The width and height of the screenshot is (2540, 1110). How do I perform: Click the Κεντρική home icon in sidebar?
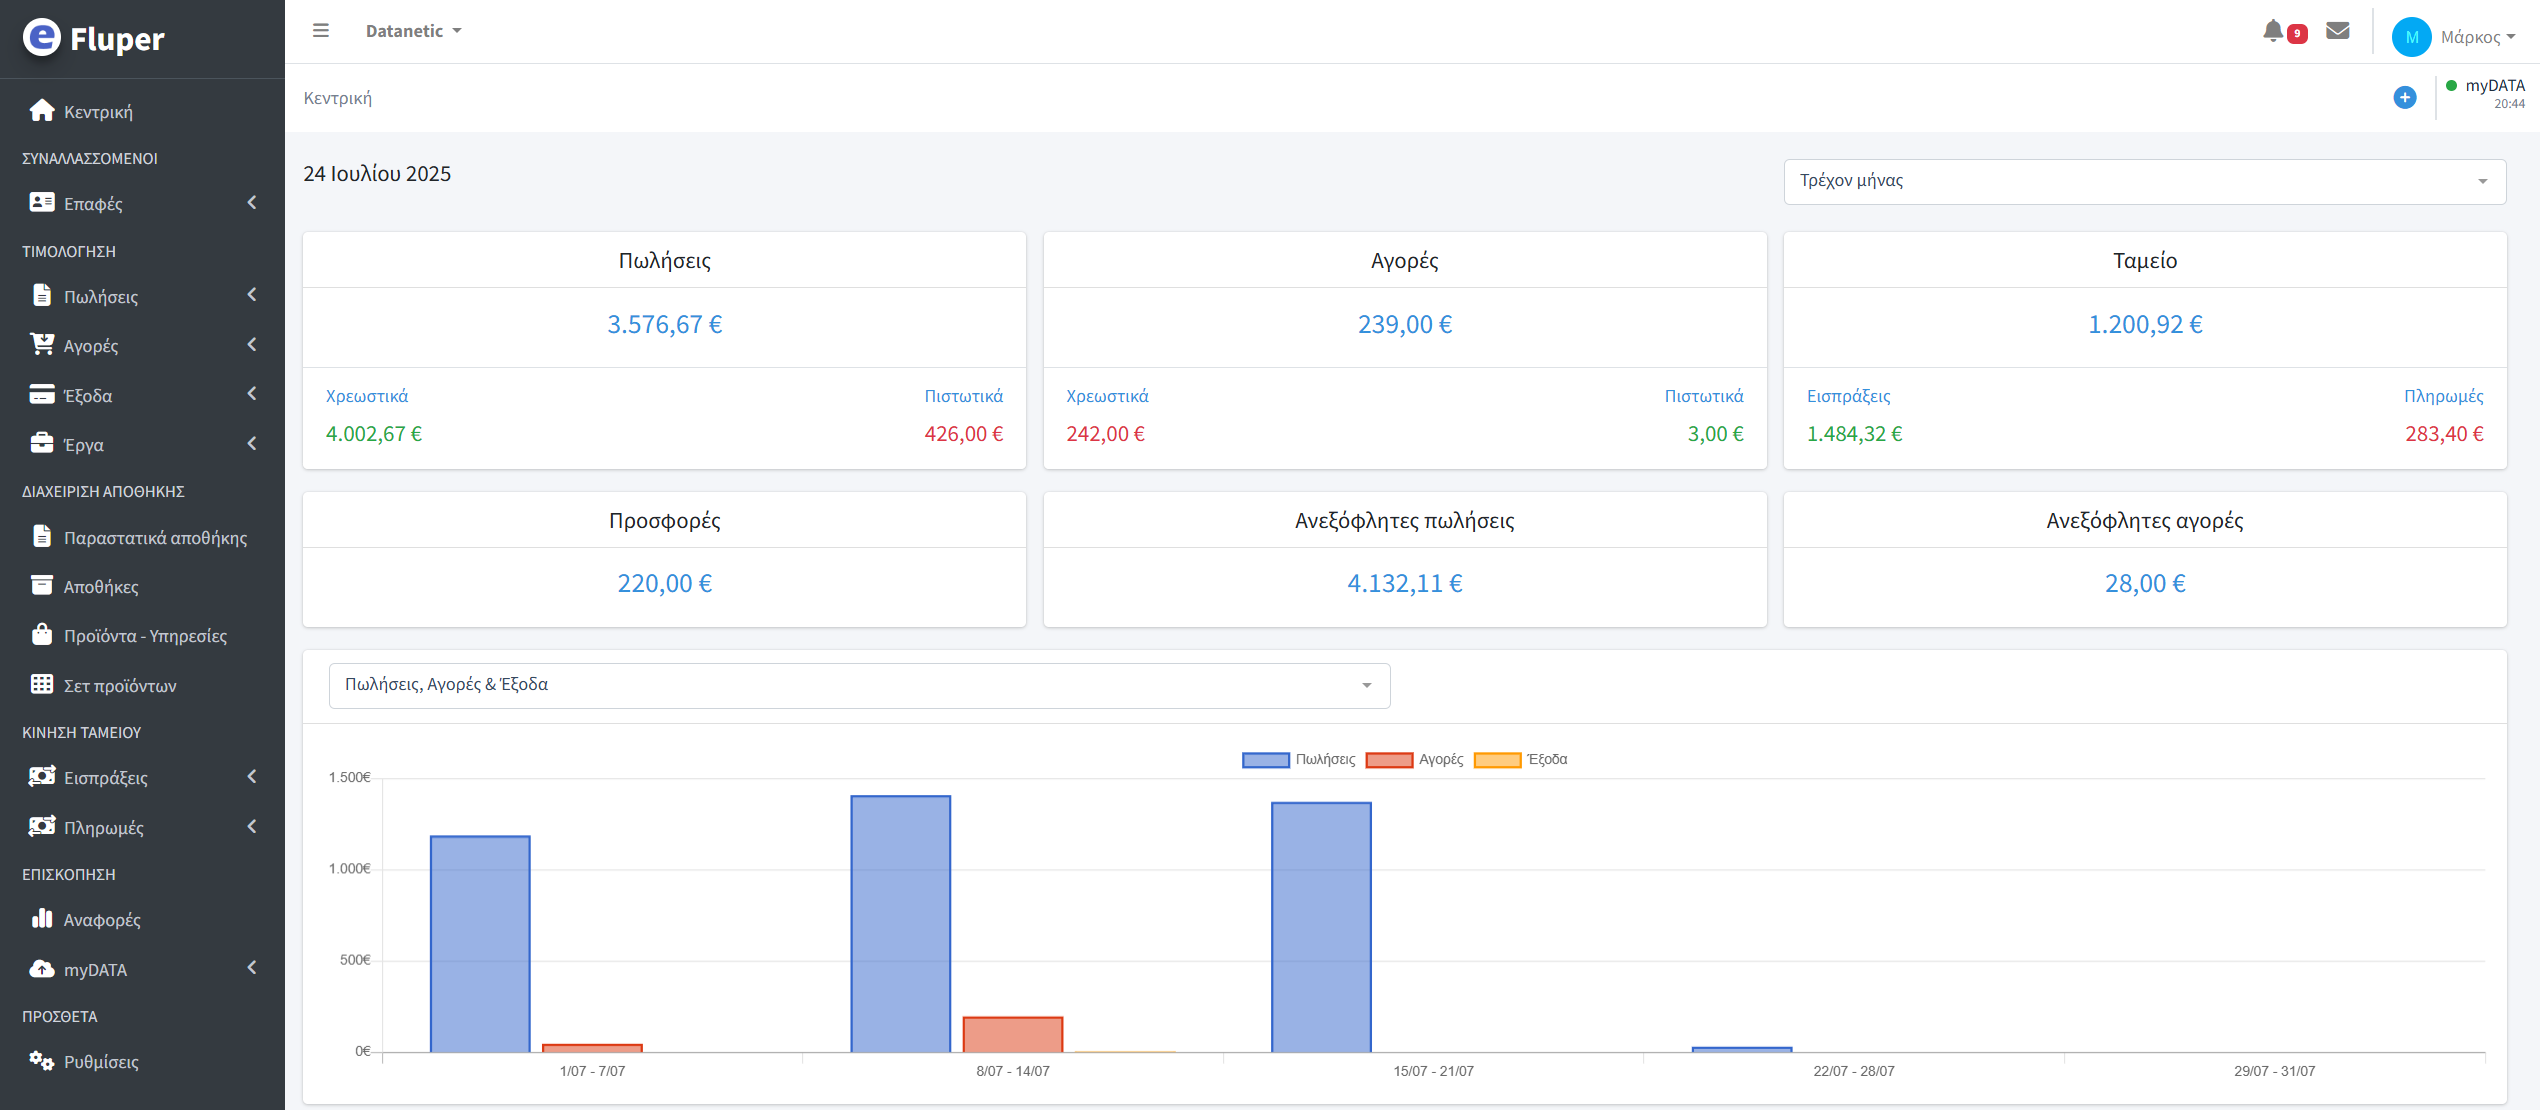coord(42,110)
